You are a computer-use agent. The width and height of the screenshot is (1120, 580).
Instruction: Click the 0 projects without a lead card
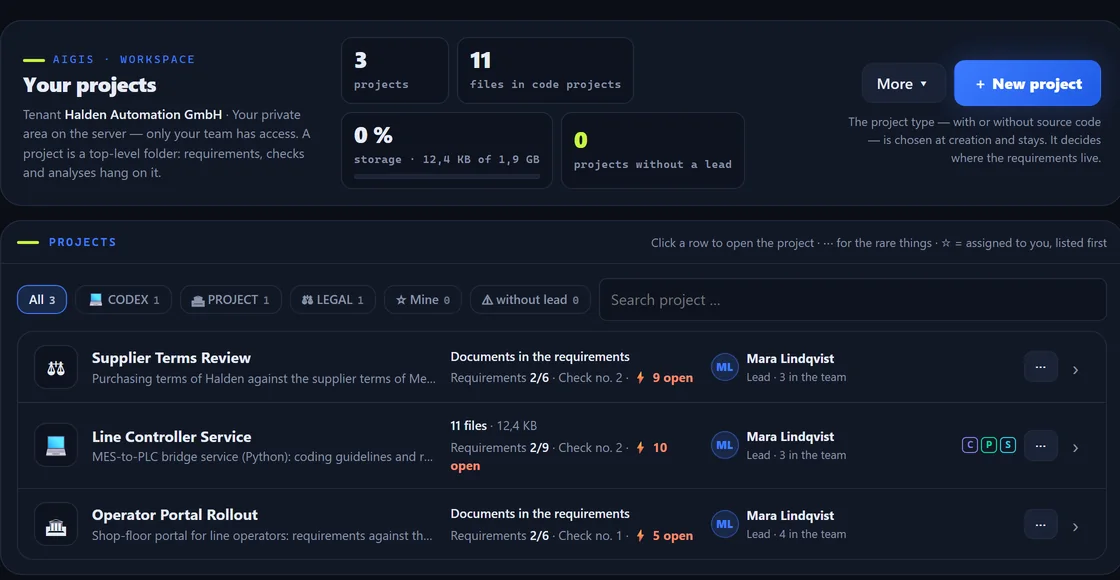tap(653, 151)
